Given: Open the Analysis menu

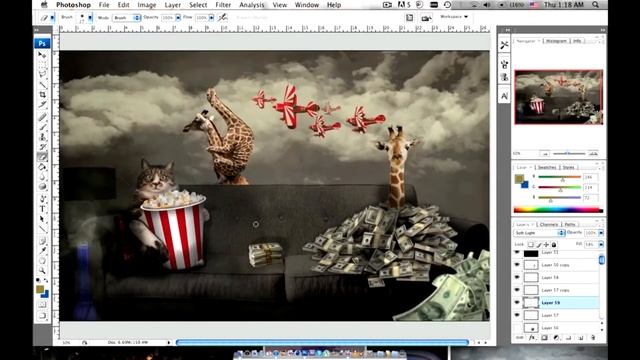Looking at the screenshot, I should (251, 5).
